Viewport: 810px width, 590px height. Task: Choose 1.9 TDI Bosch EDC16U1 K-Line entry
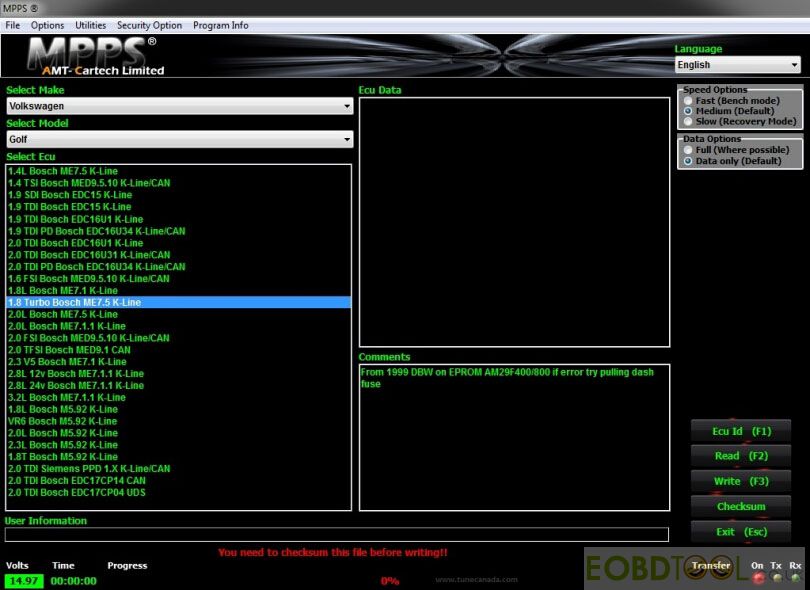[76, 219]
